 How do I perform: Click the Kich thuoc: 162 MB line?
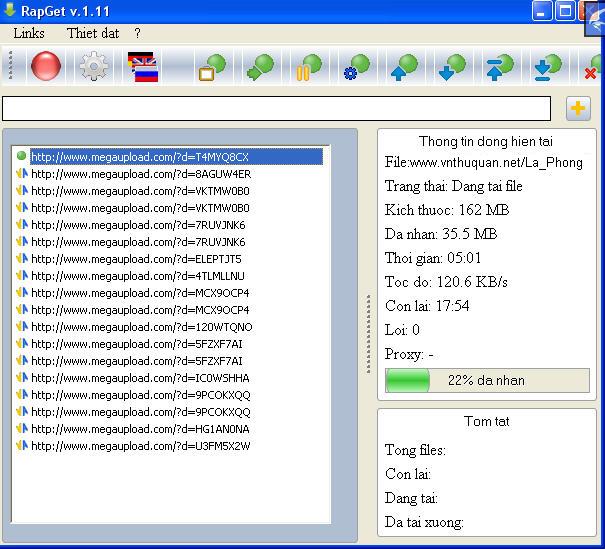pyautogui.click(x=447, y=210)
